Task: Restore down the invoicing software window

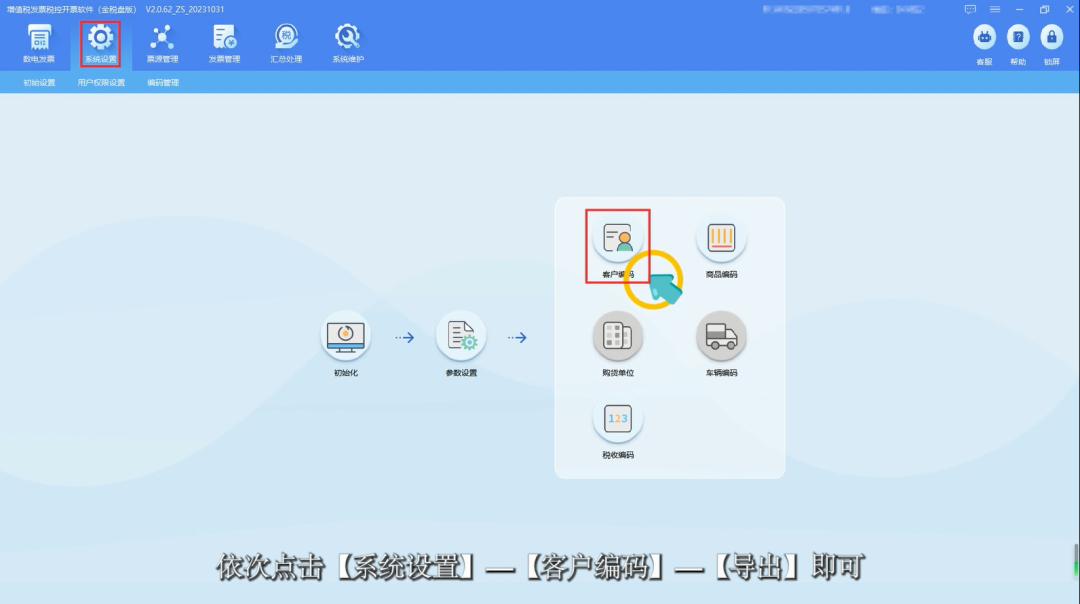Action: click(x=1044, y=9)
